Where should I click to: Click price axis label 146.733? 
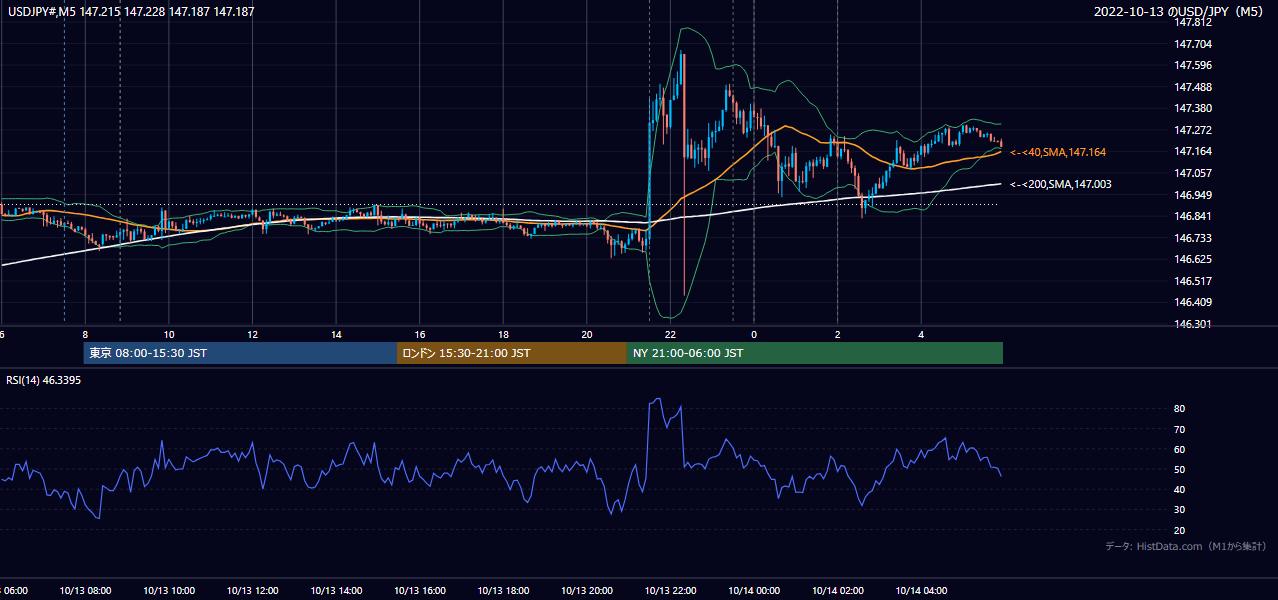[x=1191, y=238]
